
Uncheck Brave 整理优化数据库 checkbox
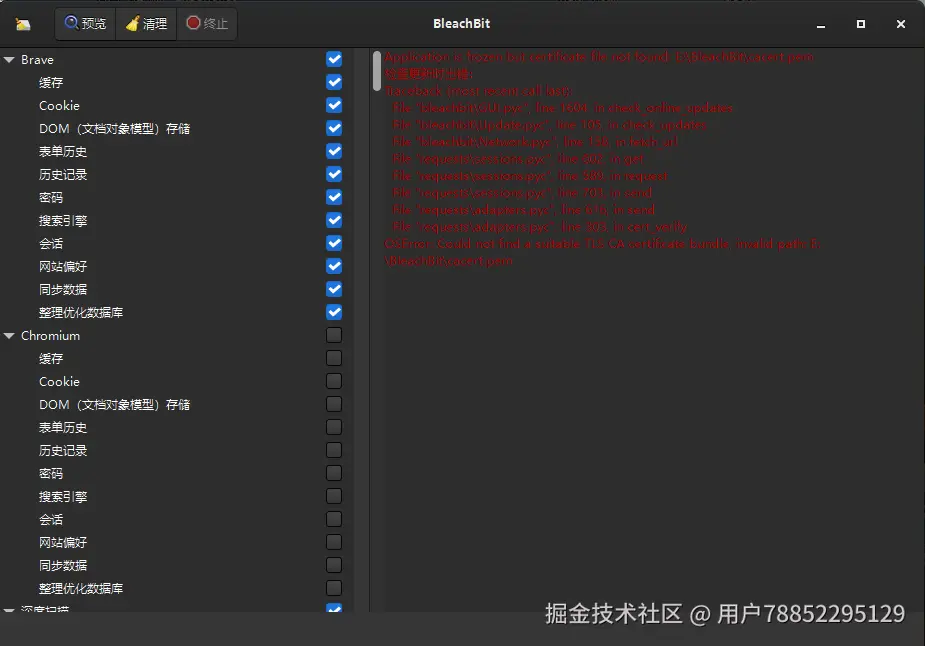pos(334,312)
